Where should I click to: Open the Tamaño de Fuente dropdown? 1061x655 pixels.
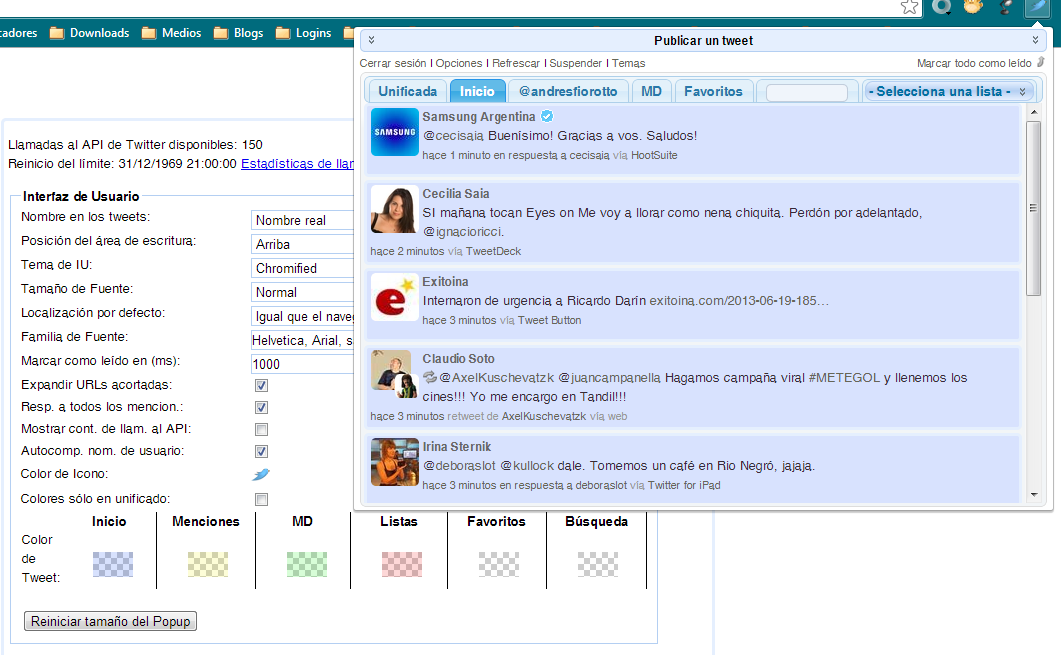302,292
